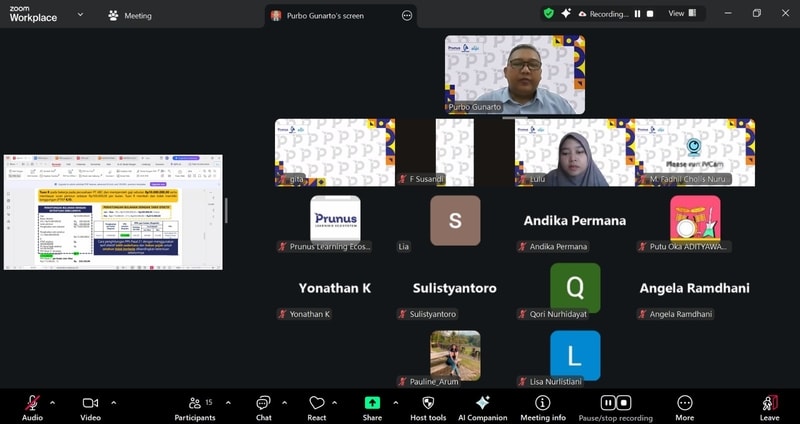Open the More options menu
800x424 pixels.
684,403
